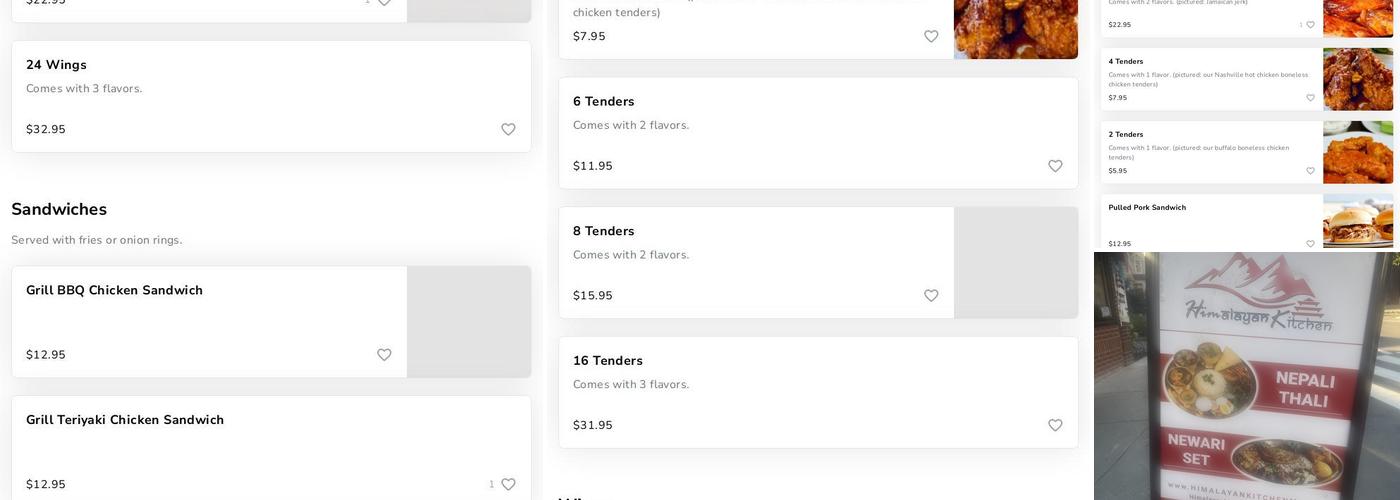The width and height of the screenshot is (1400, 500).
Task: Click heart on Grill BBQ Chicken Sandwich
Action: (384, 355)
